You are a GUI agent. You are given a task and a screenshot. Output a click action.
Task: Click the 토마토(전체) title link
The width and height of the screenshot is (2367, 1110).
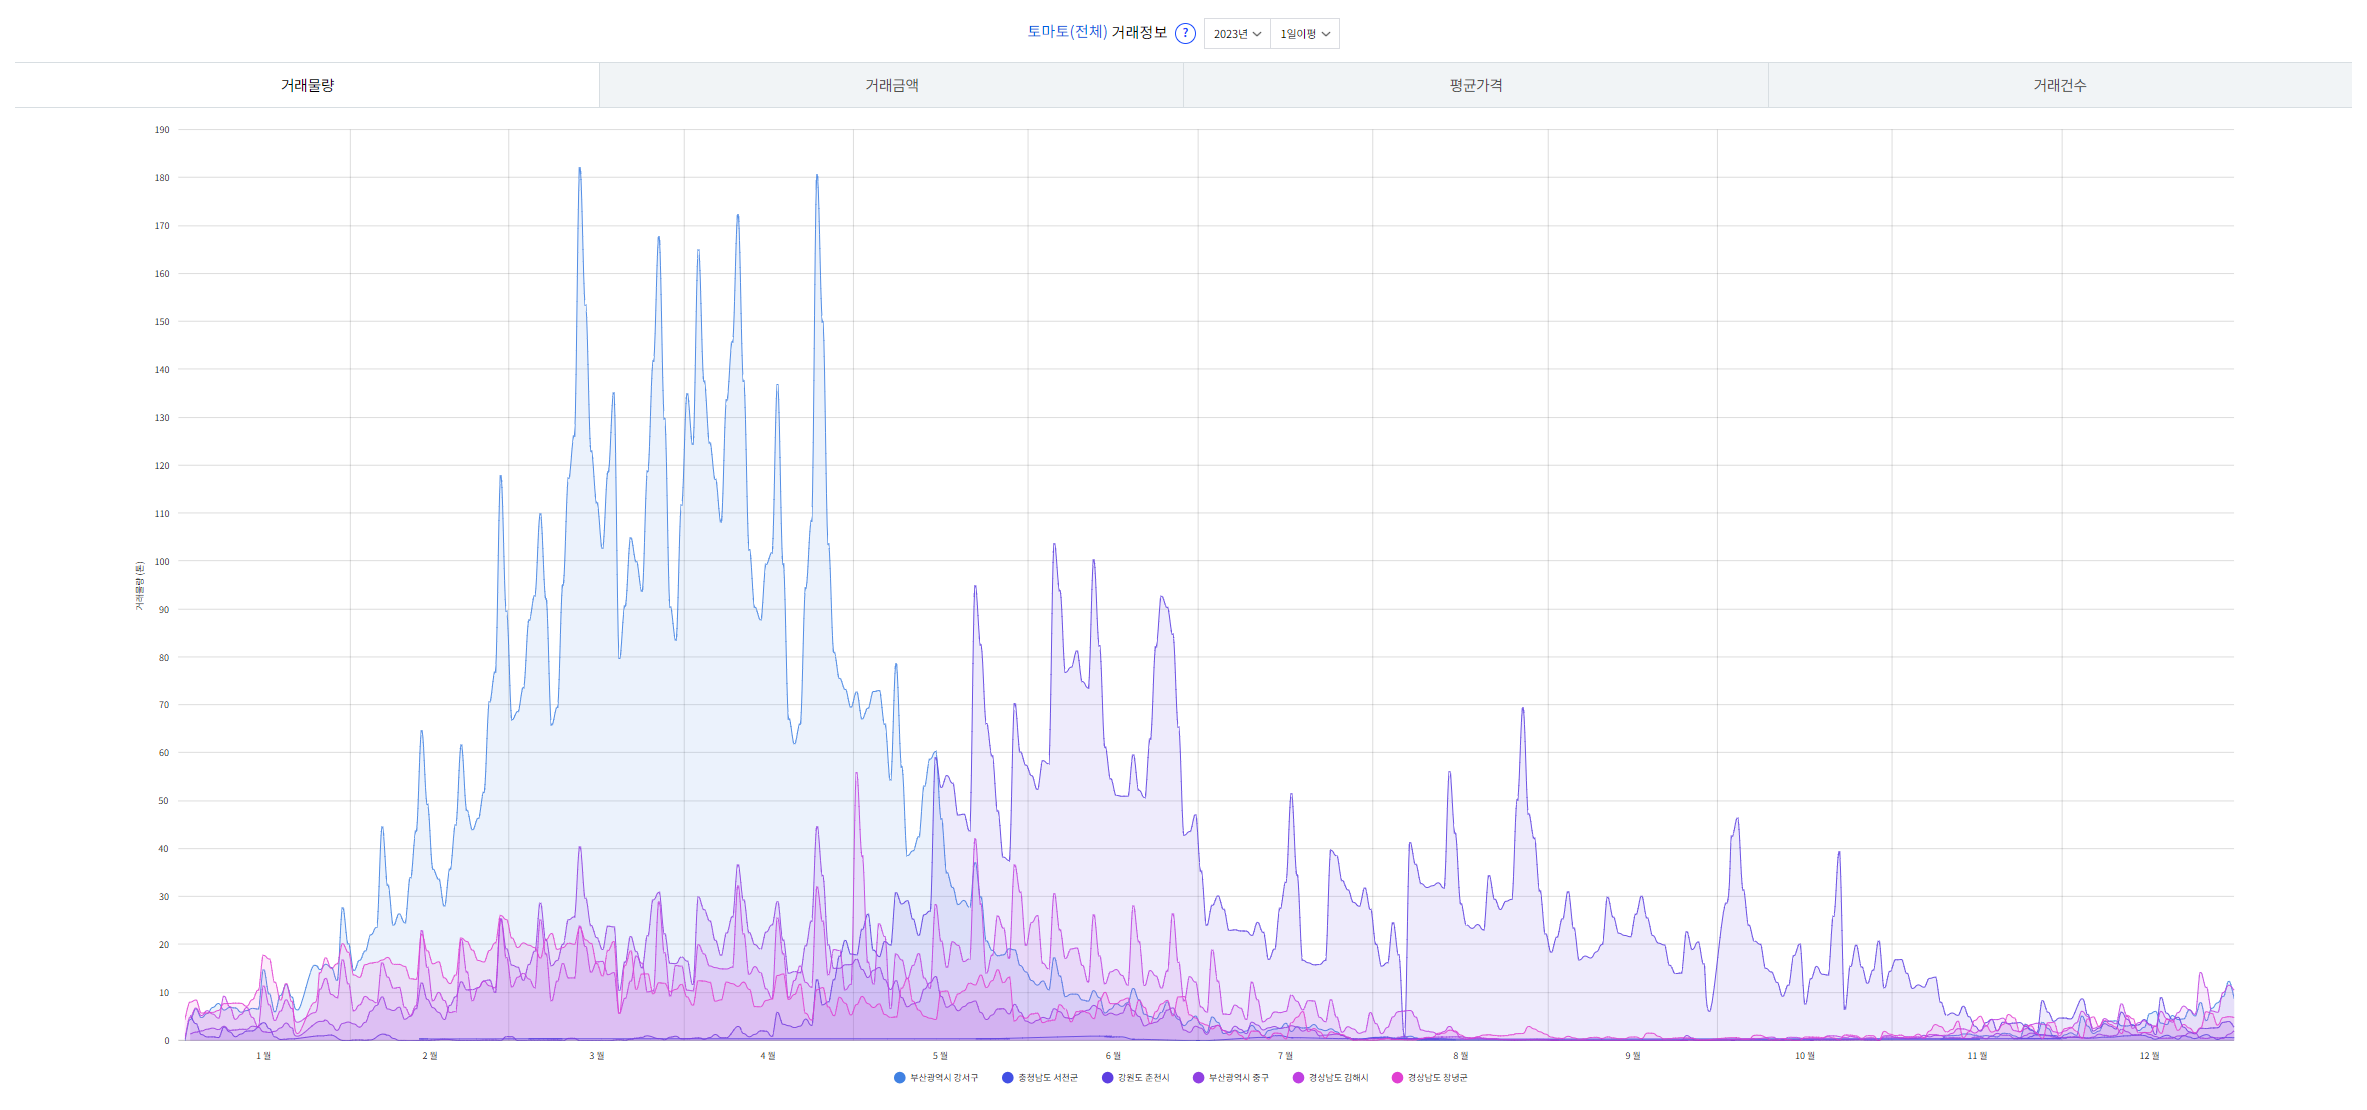(1067, 32)
